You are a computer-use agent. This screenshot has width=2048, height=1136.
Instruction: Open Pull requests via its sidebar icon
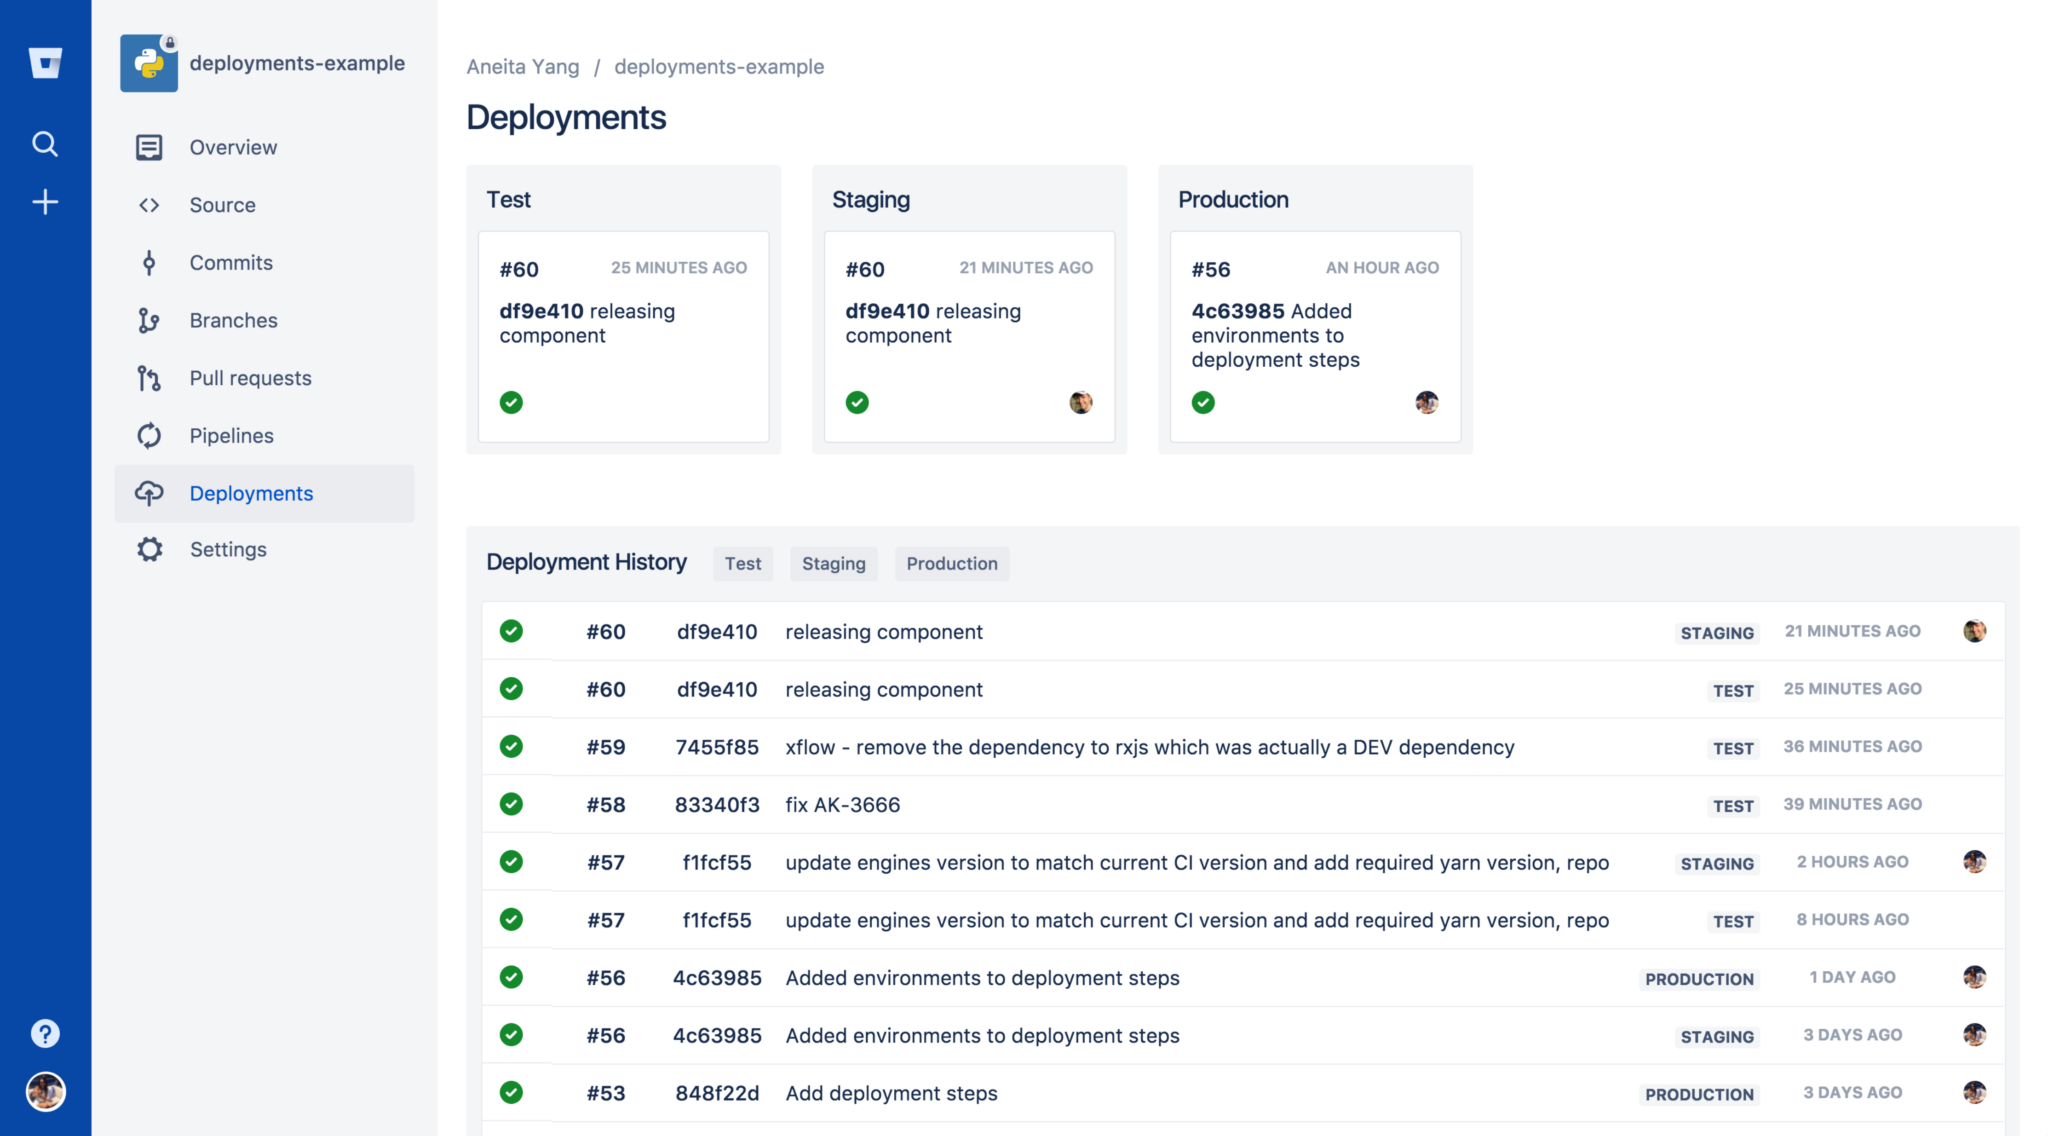pos(148,378)
